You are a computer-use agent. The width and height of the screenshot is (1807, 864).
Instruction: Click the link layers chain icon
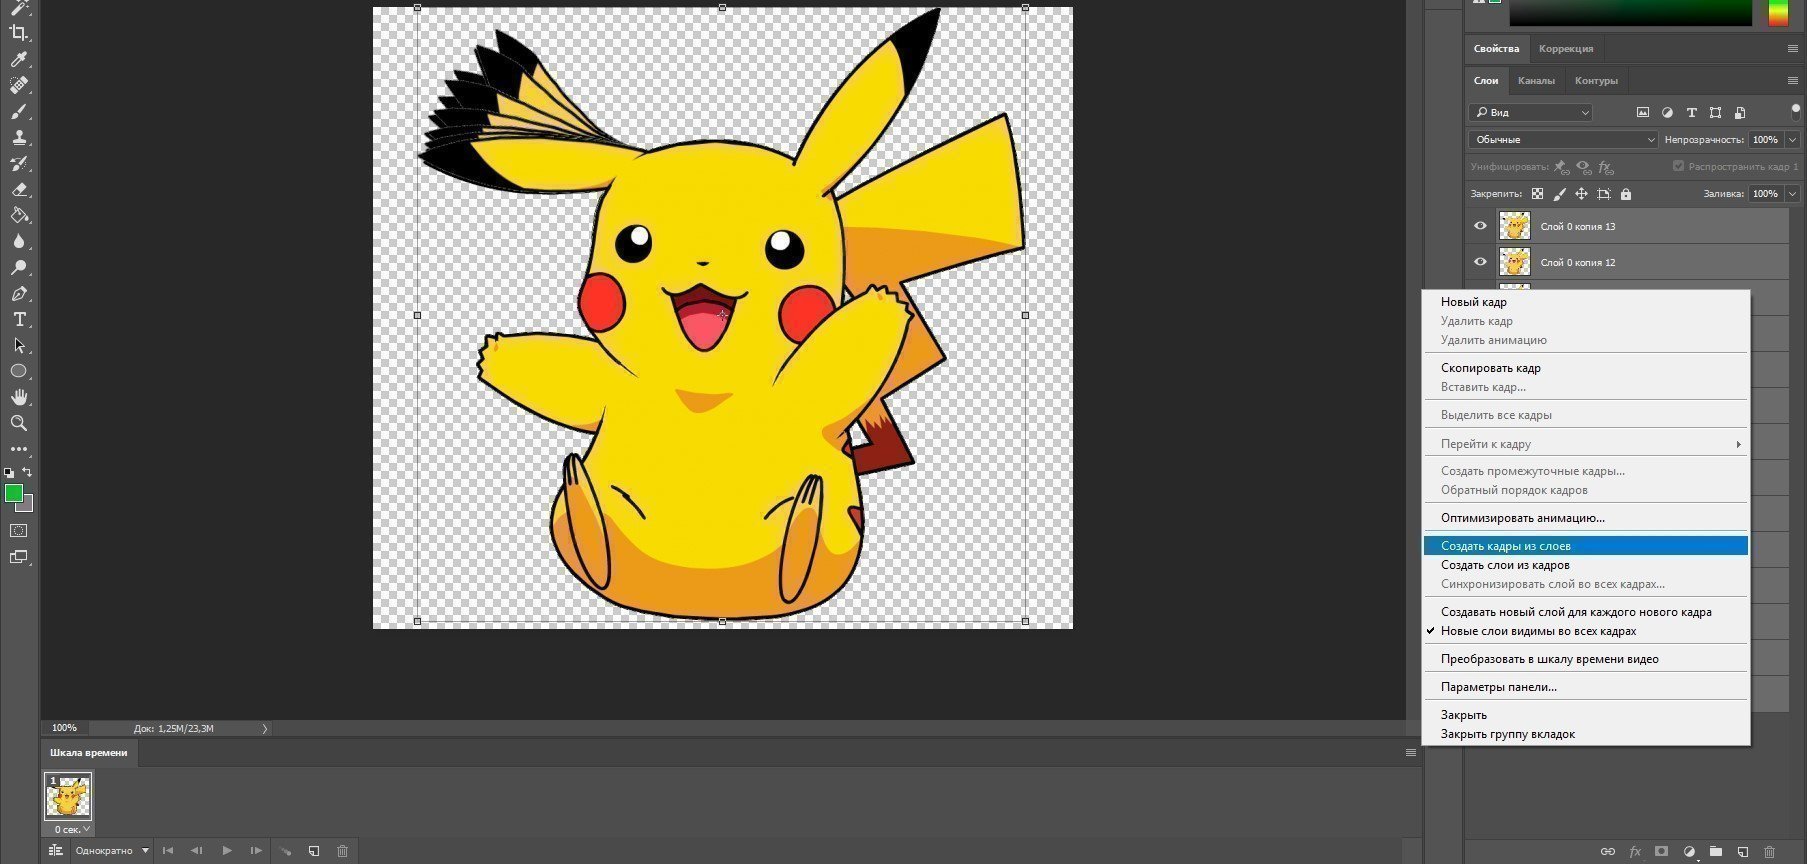pyautogui.click(x=1607, y=852)
